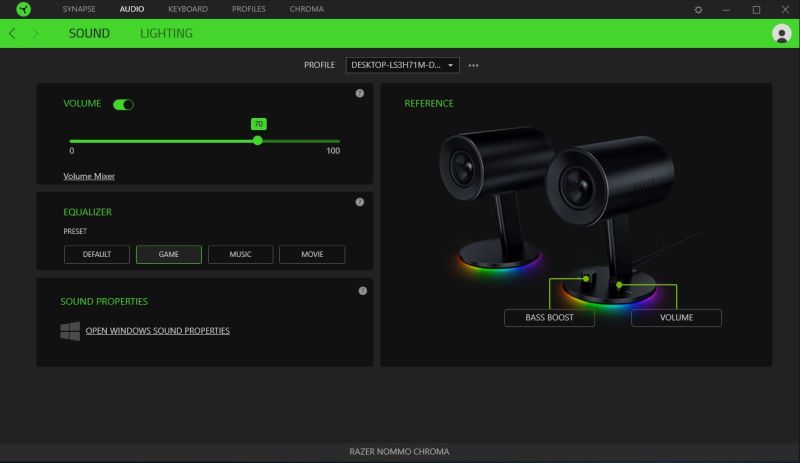Select the Lighting sub-tab

pos(166,34)
